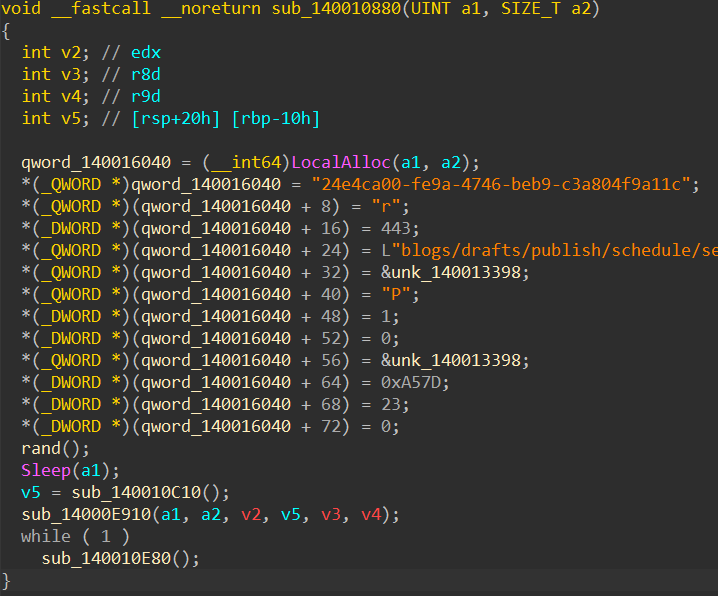Select value 0 on offset 52 line
Image resolution: width=718 pixels, height=596 pixels.
coord(386,338)
